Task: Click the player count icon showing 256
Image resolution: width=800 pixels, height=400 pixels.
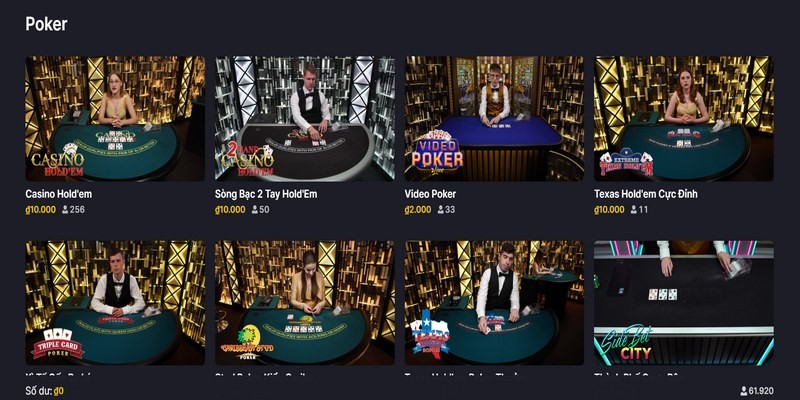Action: click(65, 210)
